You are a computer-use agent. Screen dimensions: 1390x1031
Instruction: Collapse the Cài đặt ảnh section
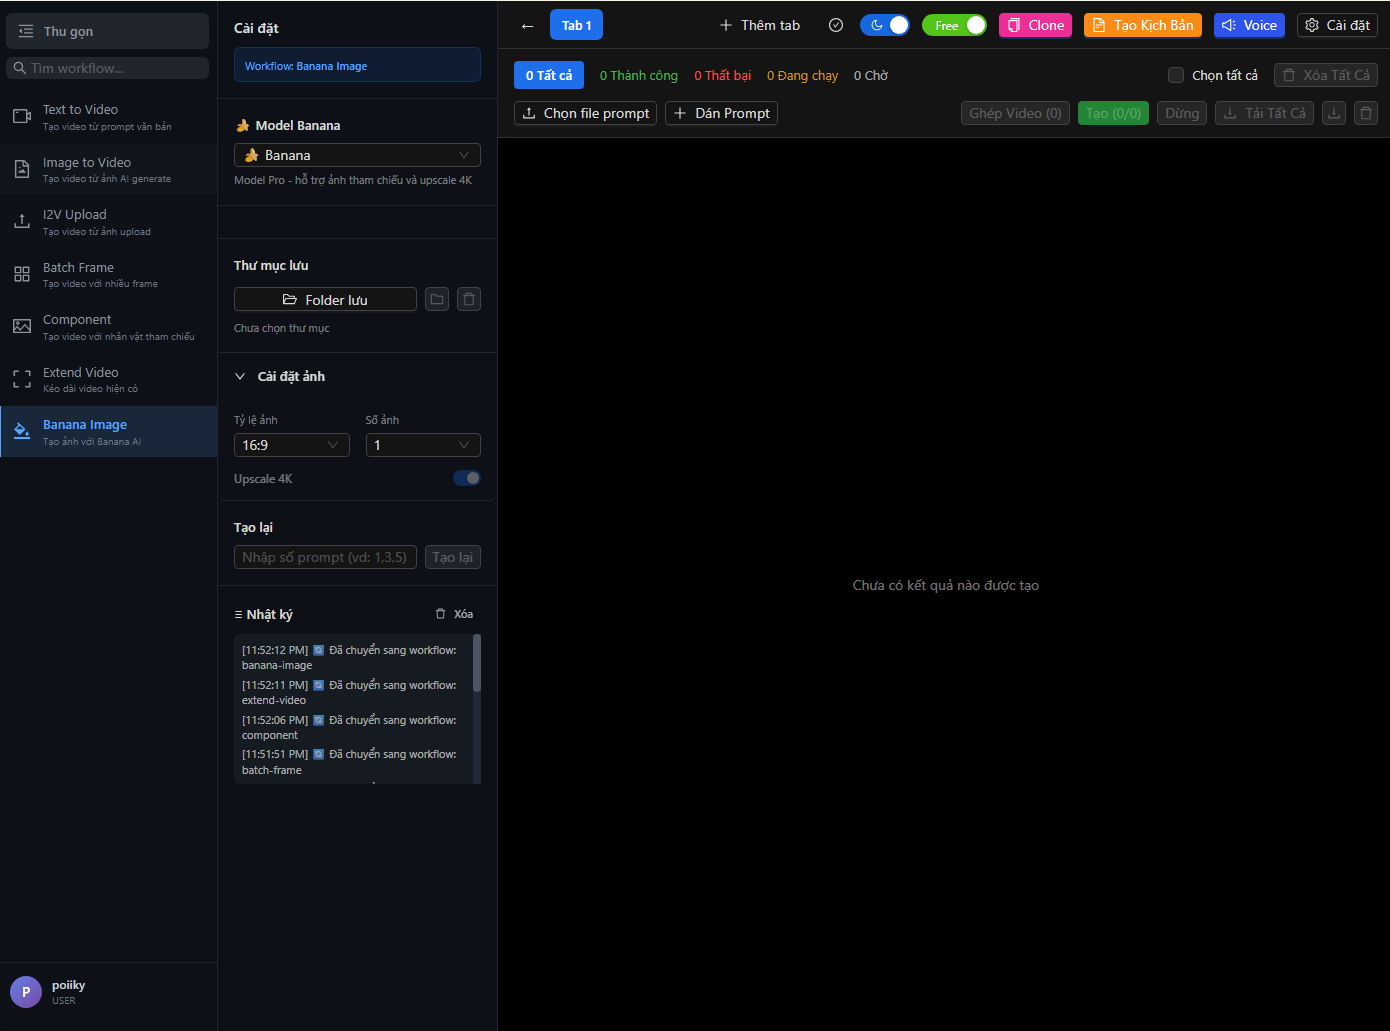tap(240, 376)
